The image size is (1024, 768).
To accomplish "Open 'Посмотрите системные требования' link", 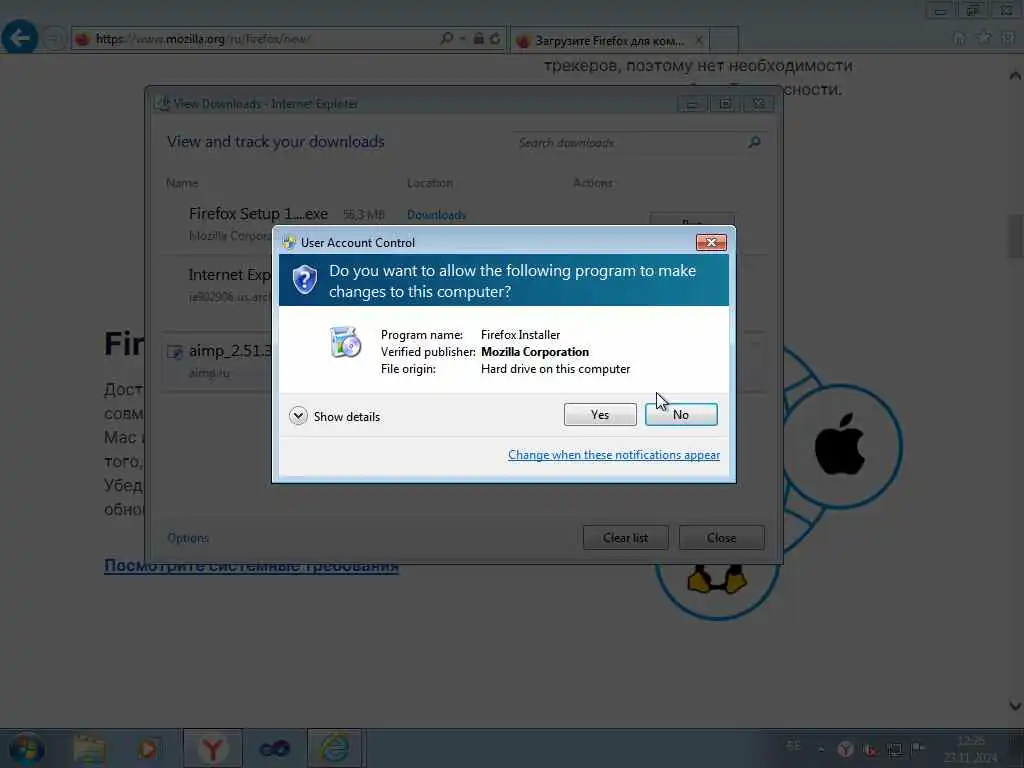I will [x=251, y=566].
